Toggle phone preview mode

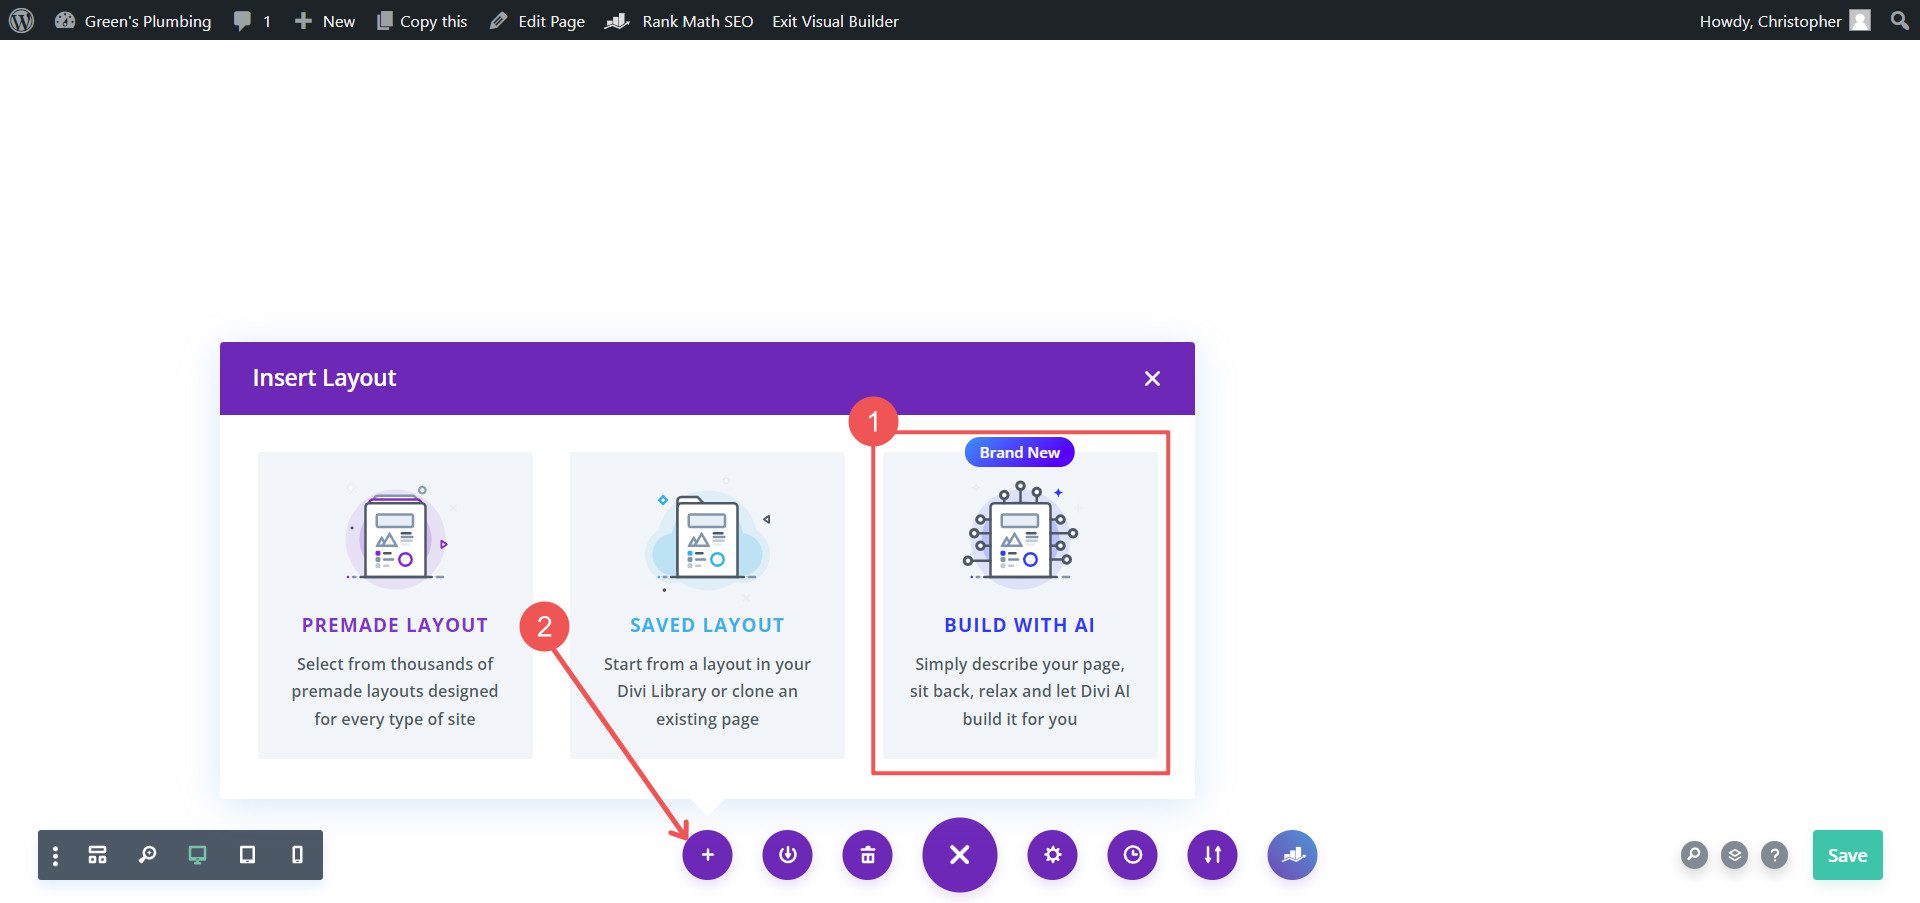point(295,855)
